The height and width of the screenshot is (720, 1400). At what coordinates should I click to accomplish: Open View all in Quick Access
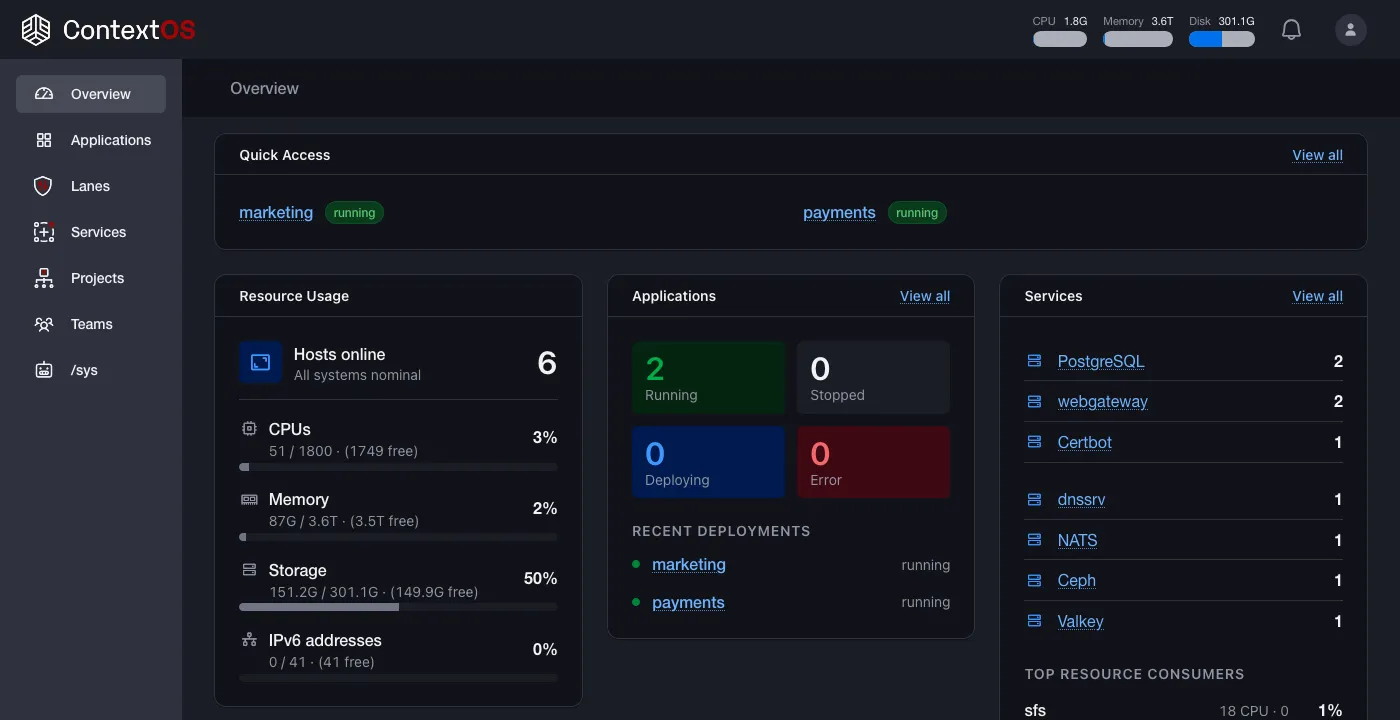[x=1317, y=155]
